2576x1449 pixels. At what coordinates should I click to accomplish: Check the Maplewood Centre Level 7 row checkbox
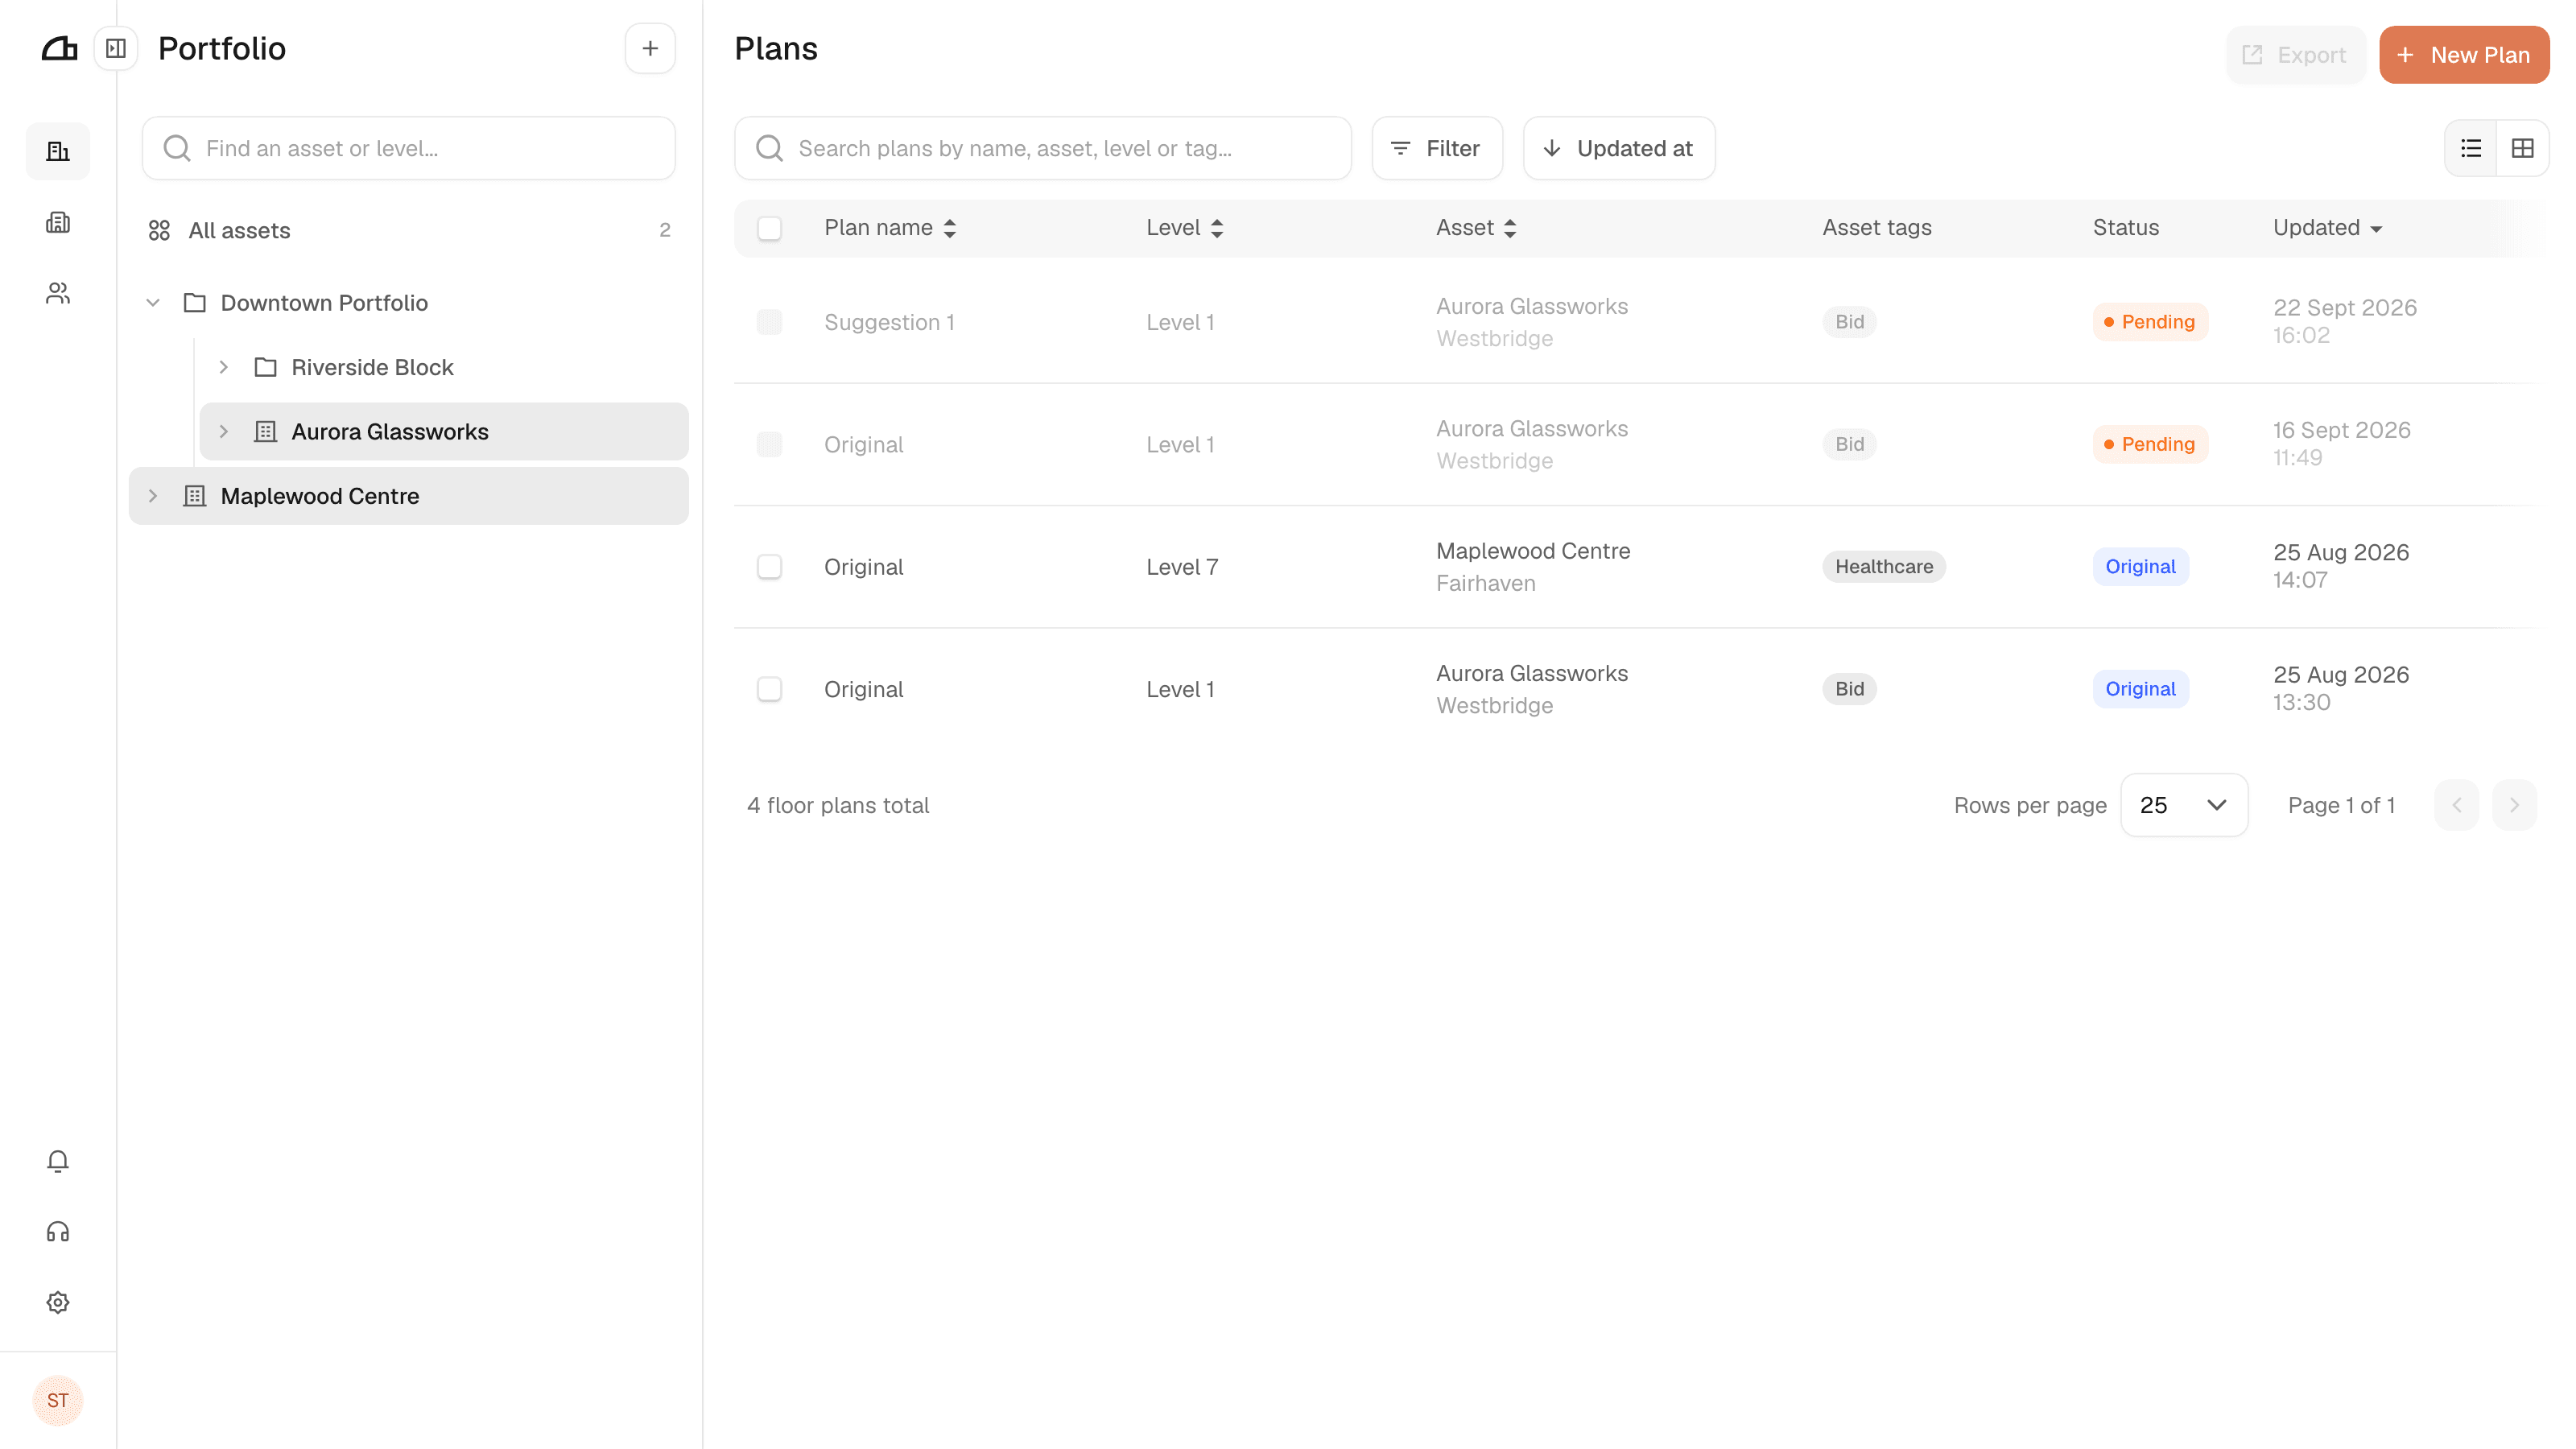[769, 567]
